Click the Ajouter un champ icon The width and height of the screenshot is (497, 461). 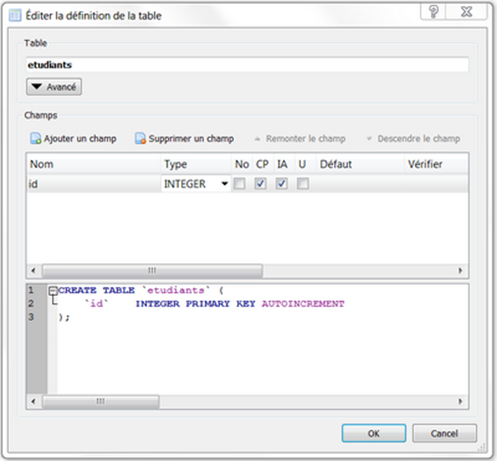click(36, 138)
